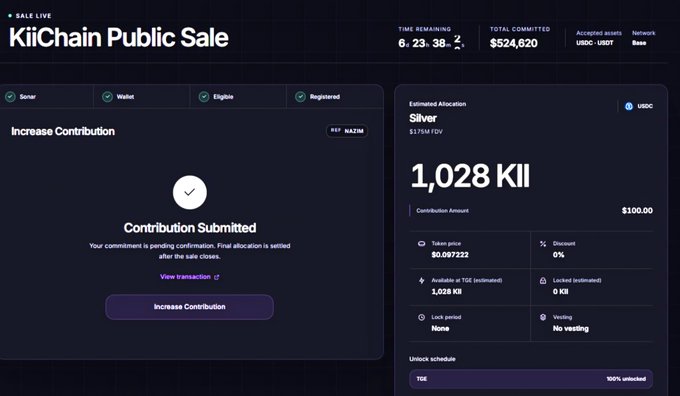Click the No vesting value

tap(571, 329)
